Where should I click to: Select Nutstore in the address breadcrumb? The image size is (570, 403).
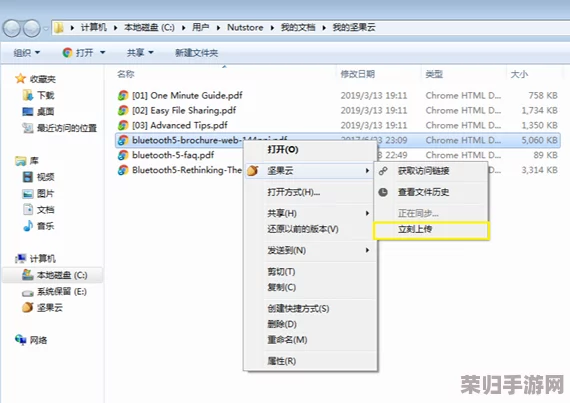click(245, 28)
